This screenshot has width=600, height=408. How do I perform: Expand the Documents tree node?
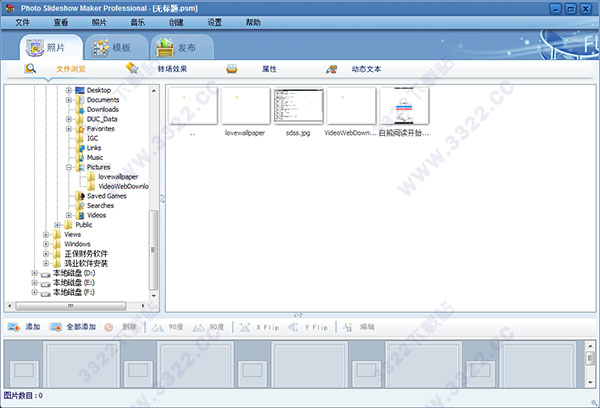tap(69, 100)
